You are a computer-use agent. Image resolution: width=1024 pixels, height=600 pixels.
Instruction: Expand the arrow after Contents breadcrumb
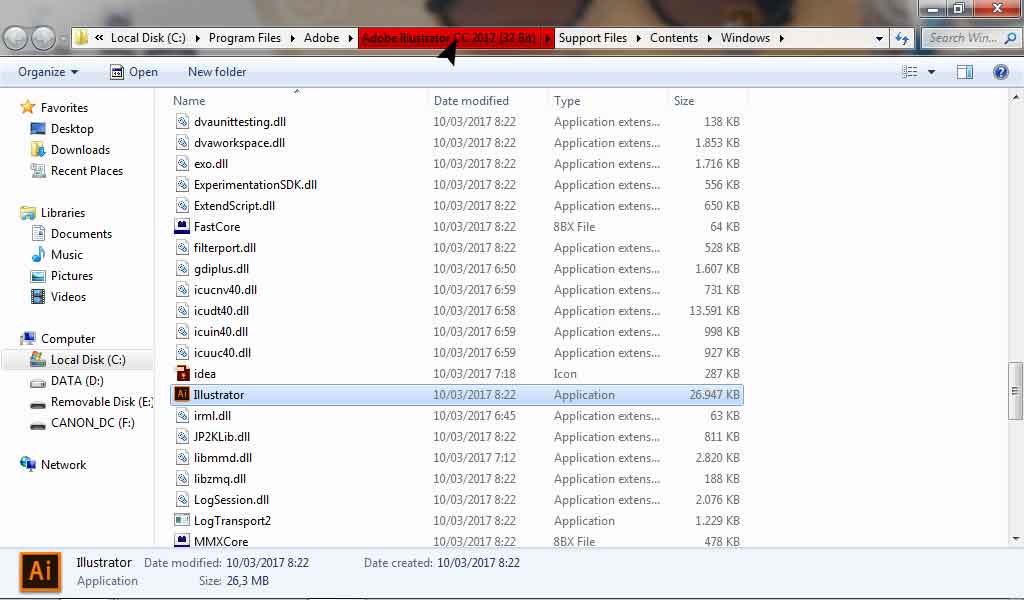709,39
